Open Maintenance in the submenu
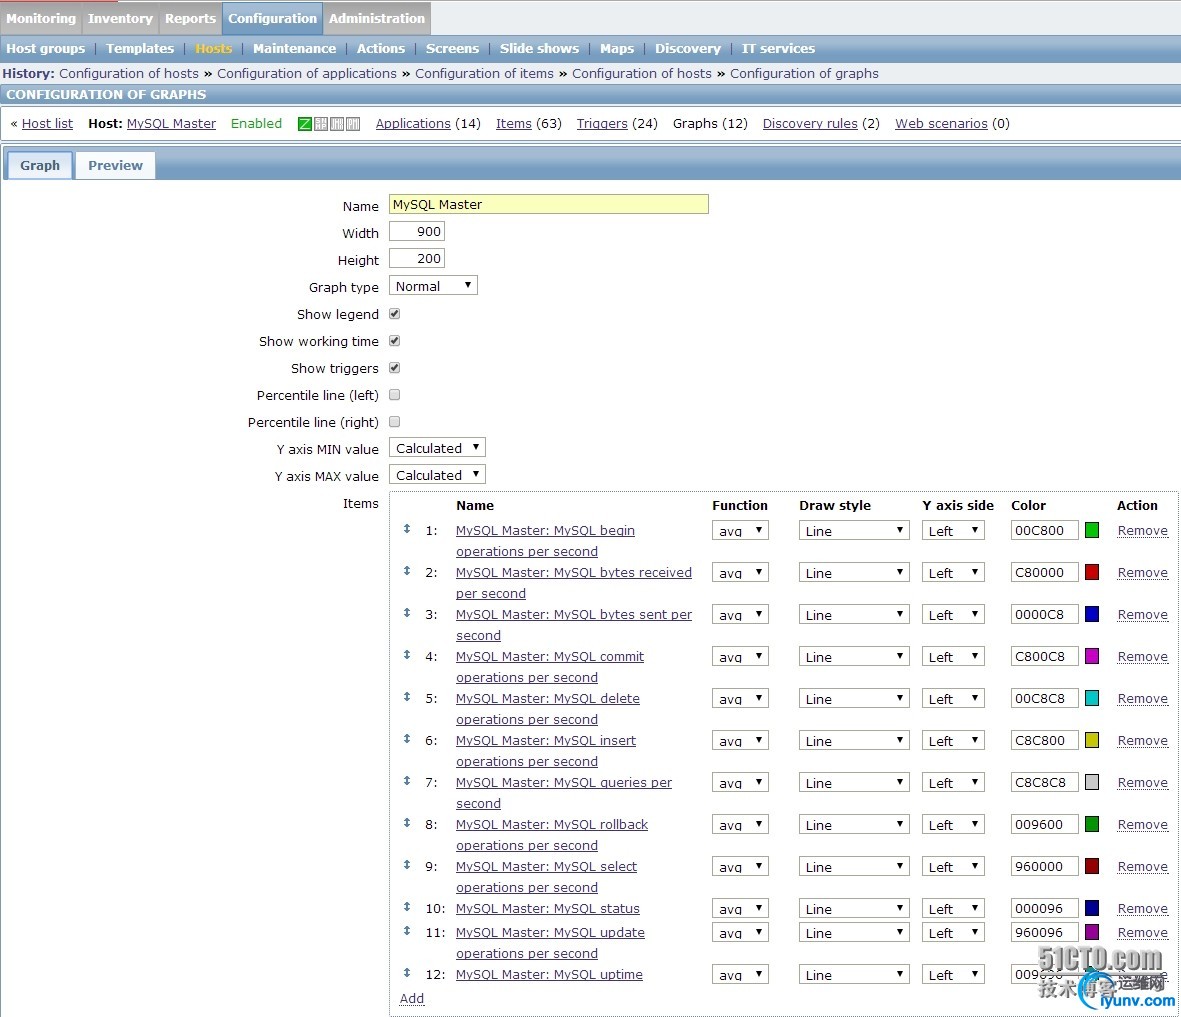 coord(294,48)
